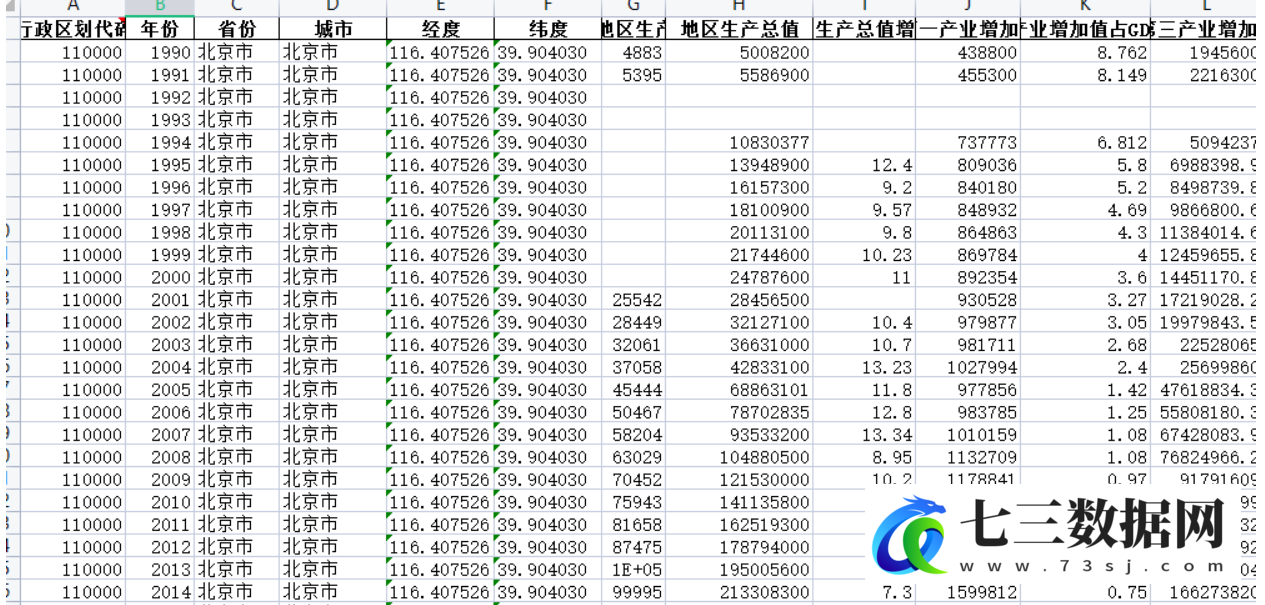Select column J value 1027994
The image size is (1265, 605).
click(x=968, y=367)
